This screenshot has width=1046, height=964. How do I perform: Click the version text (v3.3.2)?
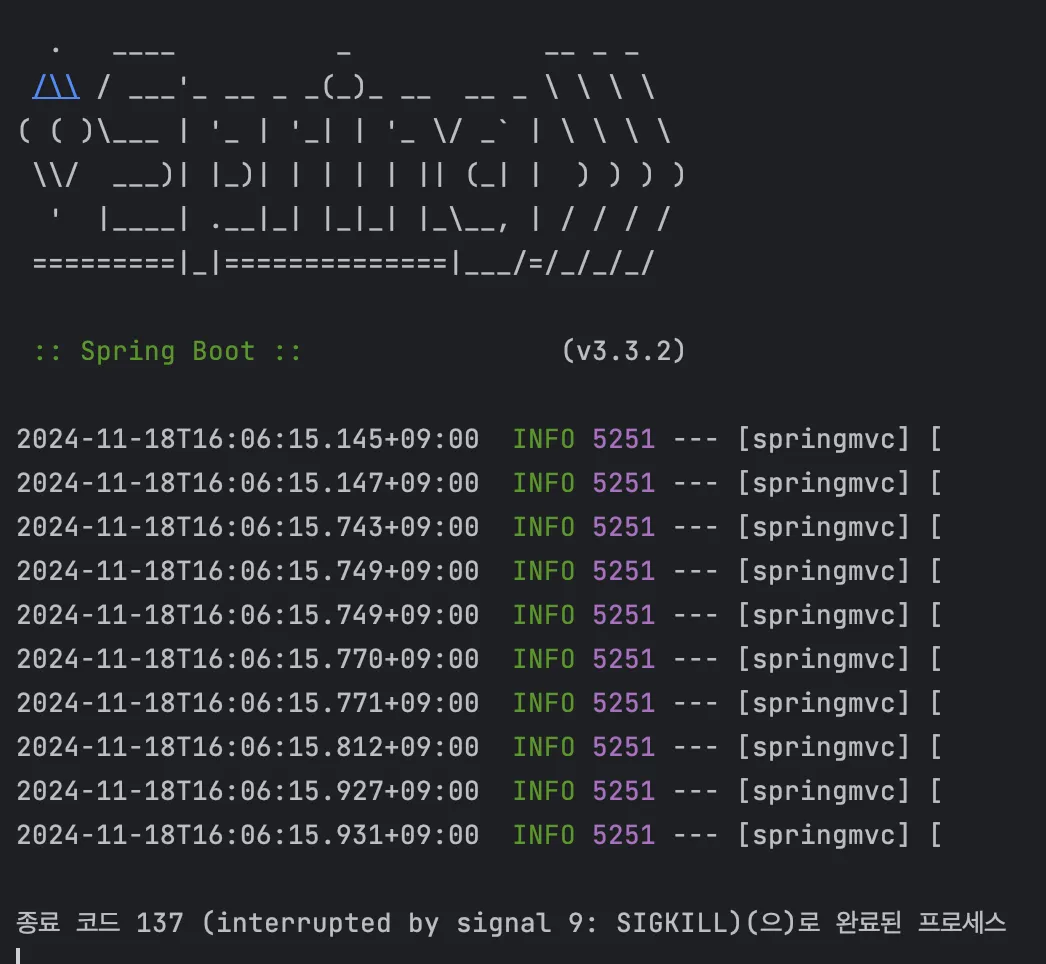pyautogui.click(x=624, y=351)
